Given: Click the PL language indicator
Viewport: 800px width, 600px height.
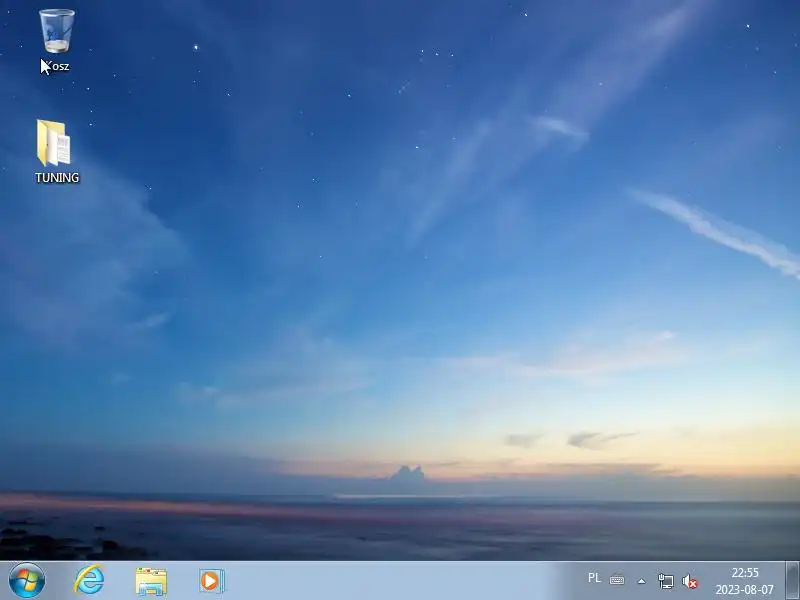Looking at the screenshot, I should tap(594, 578).
